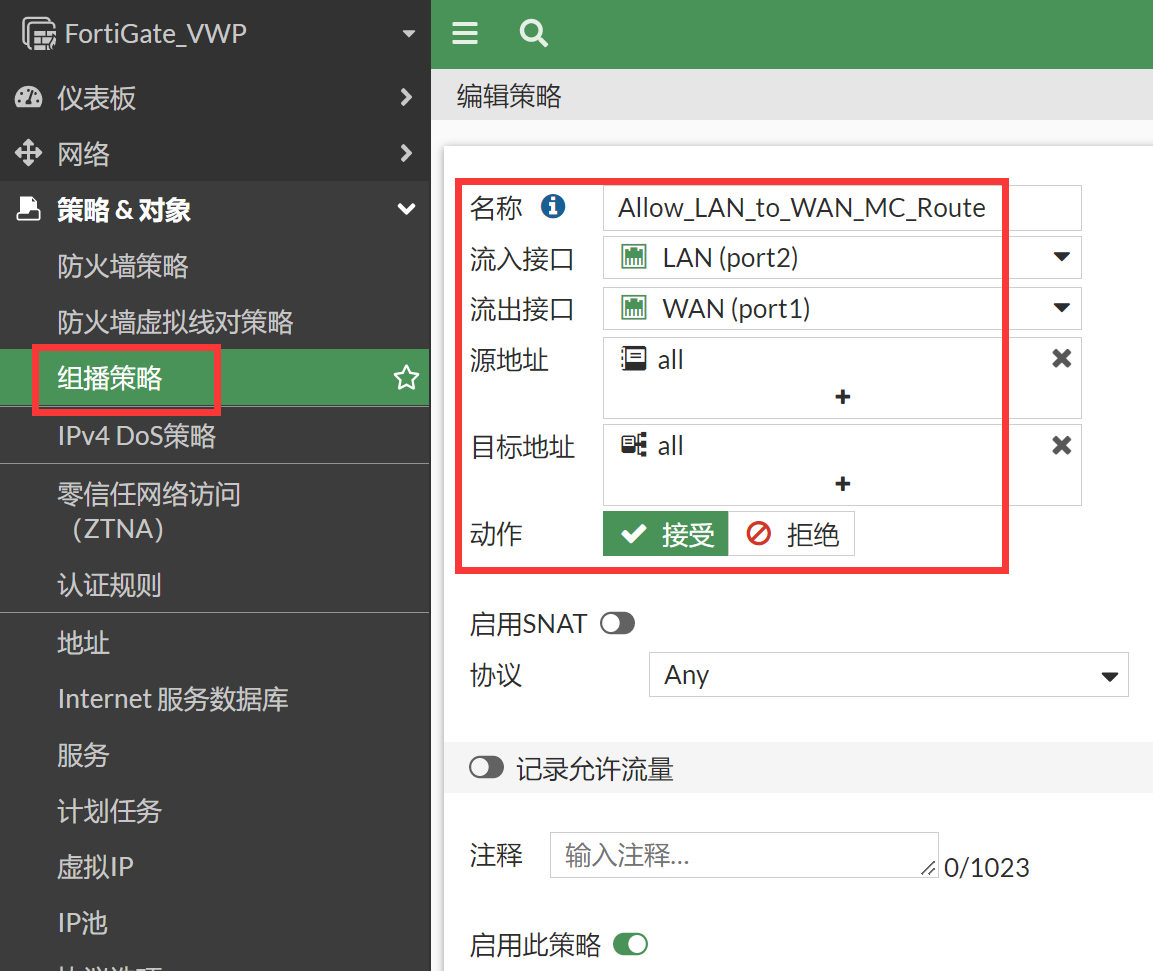
Task: Add a source address with plus icon
Action: [842, 398]
